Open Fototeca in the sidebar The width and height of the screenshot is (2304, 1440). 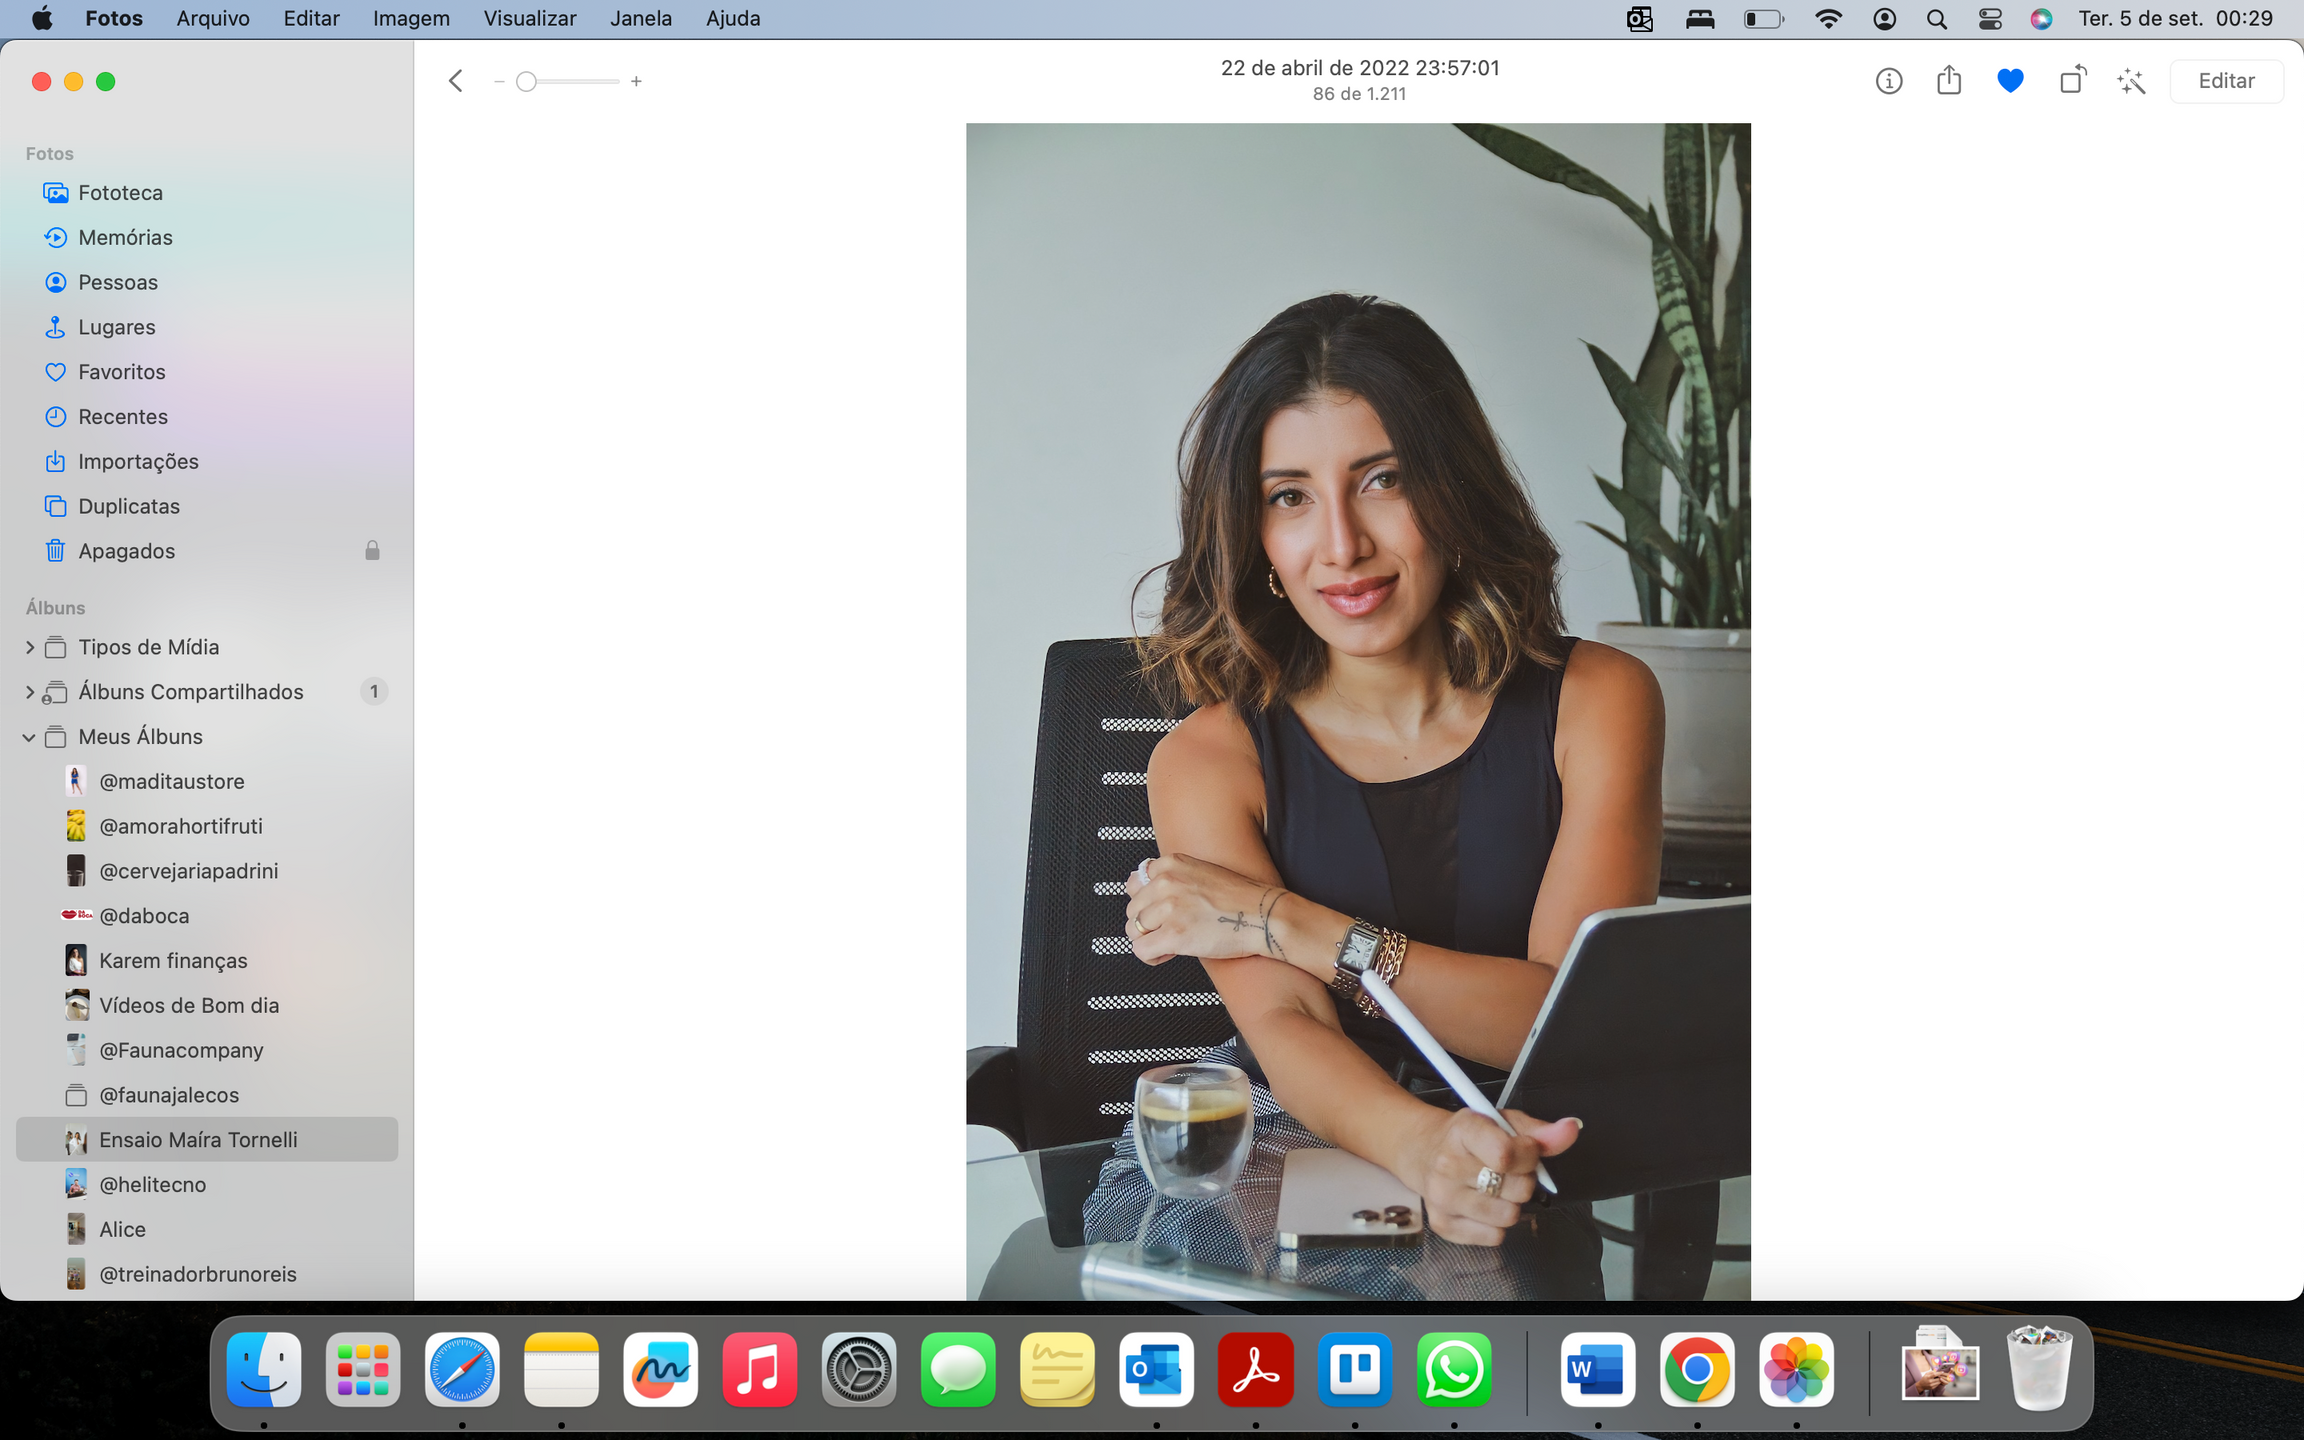[207, 192]
